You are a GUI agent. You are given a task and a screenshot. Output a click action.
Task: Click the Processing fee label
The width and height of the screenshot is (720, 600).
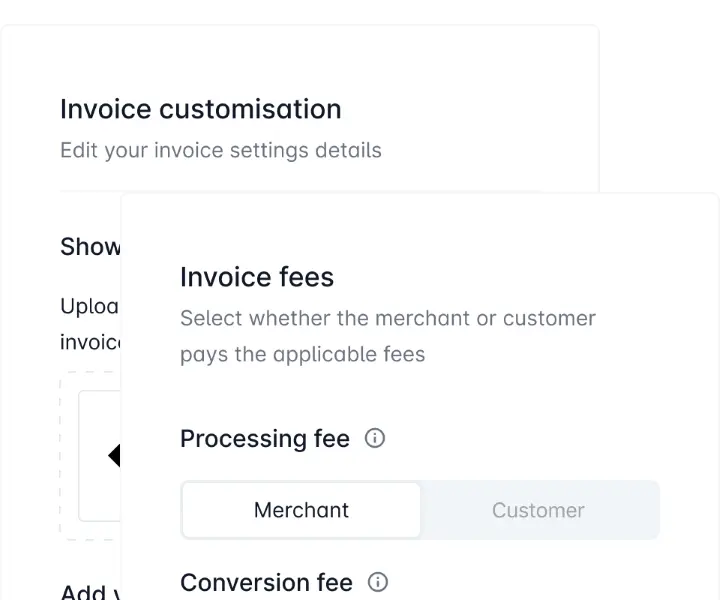[265, 439]
